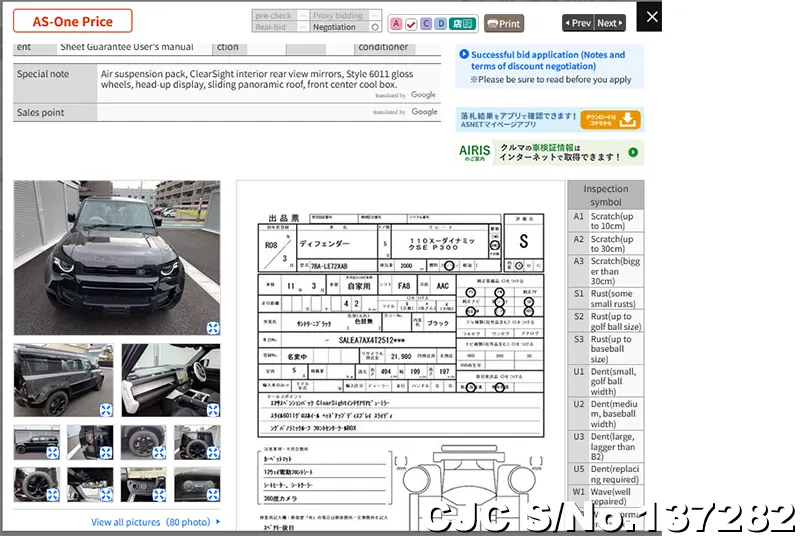Go to the previous vehicle with Prev

pos(578,23)
